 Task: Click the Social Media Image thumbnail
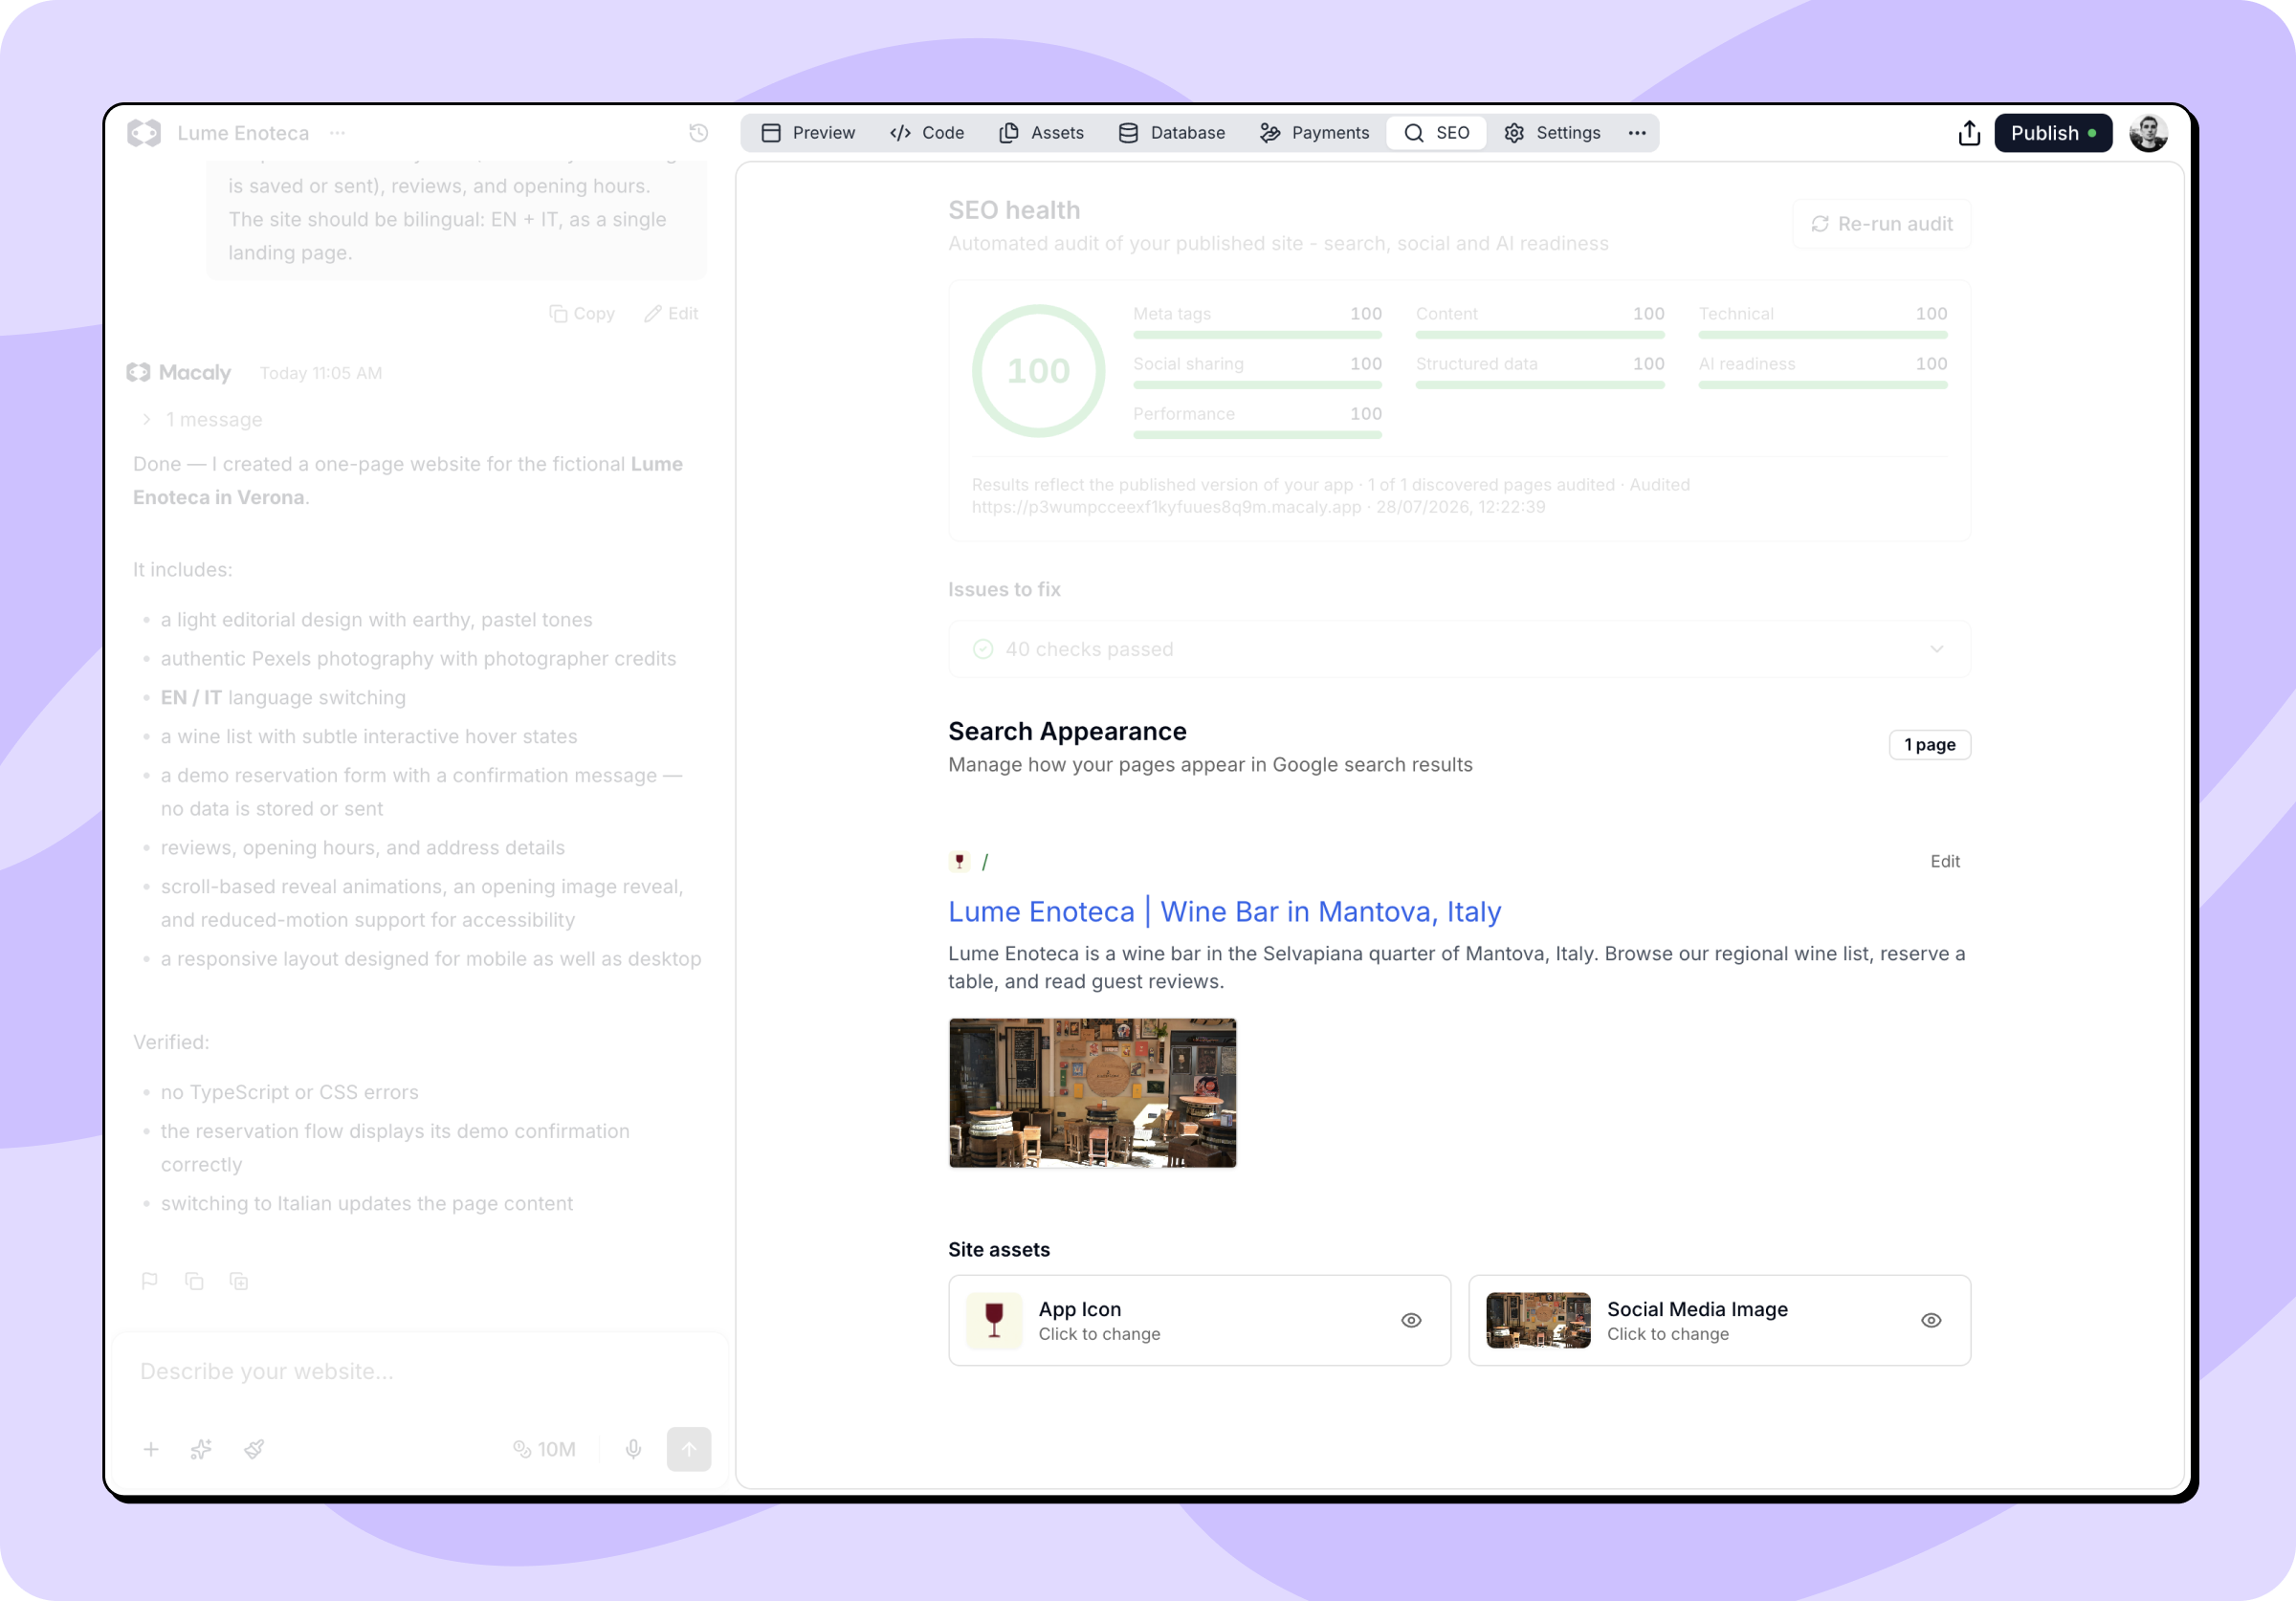coord(1538,1320)
